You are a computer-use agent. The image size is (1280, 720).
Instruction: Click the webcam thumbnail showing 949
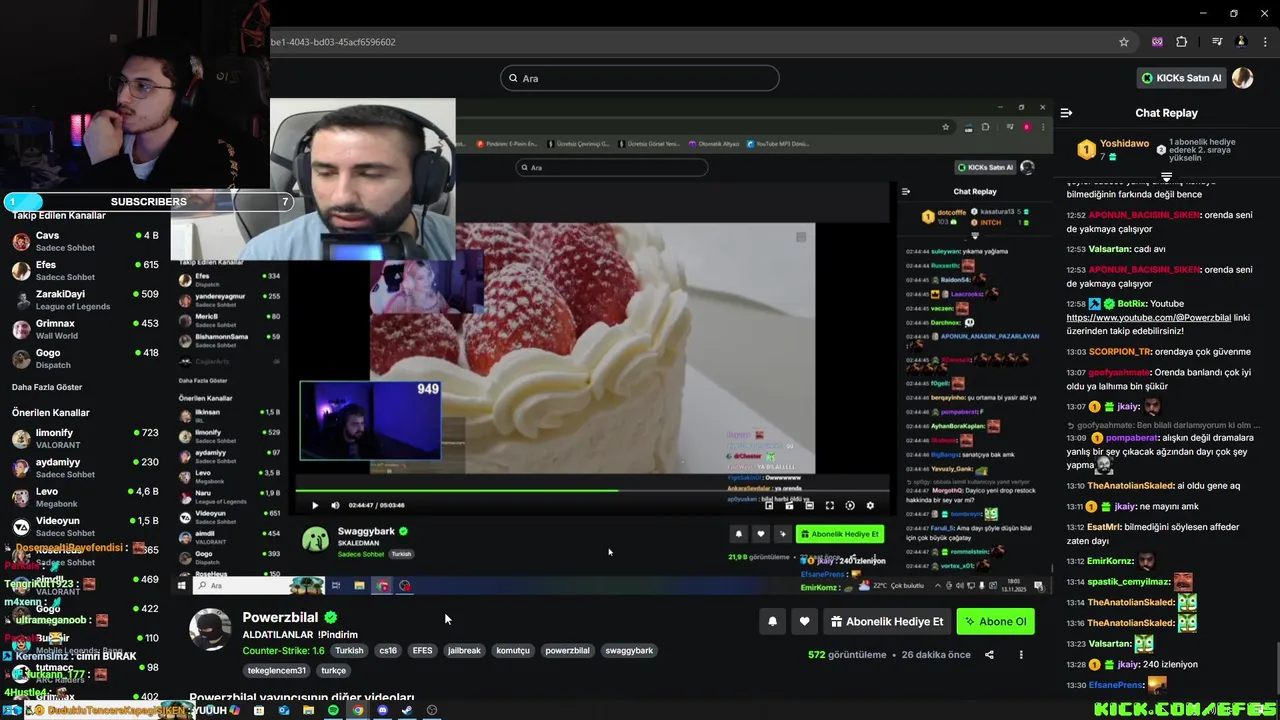pos(371,420)
